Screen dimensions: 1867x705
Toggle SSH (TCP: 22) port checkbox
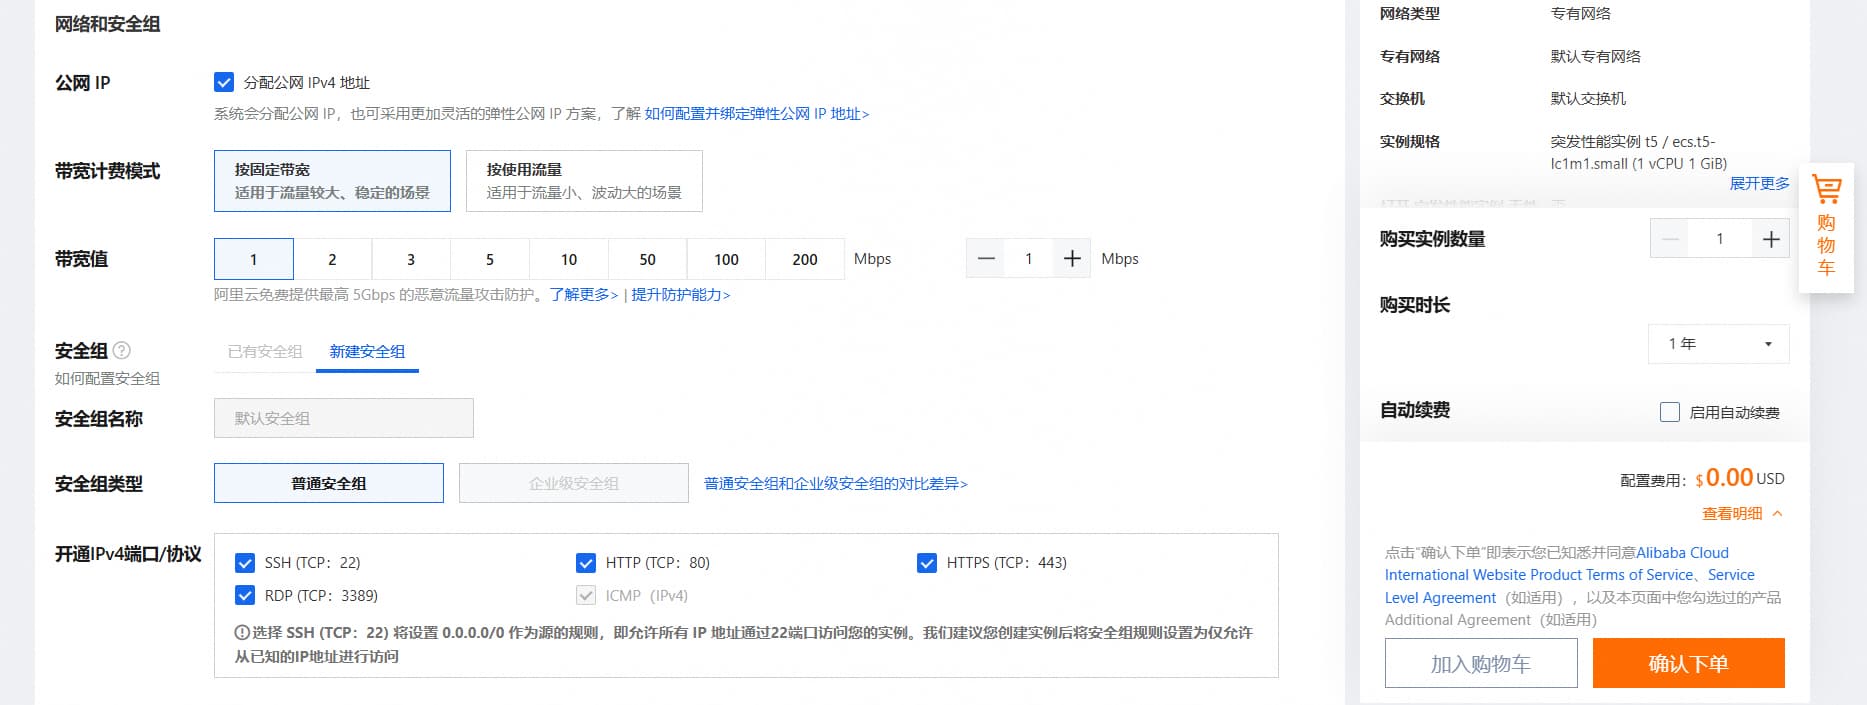(245, 563)
